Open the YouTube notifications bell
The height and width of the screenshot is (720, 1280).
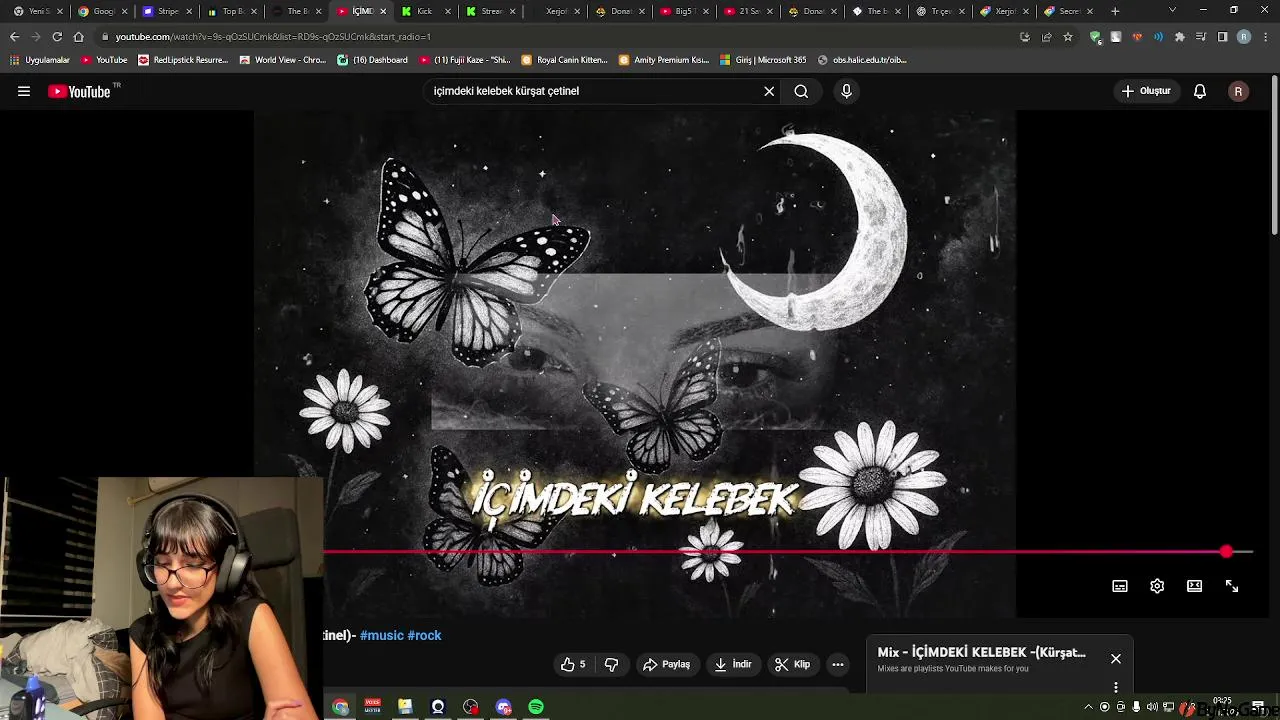pos(1200,91)
